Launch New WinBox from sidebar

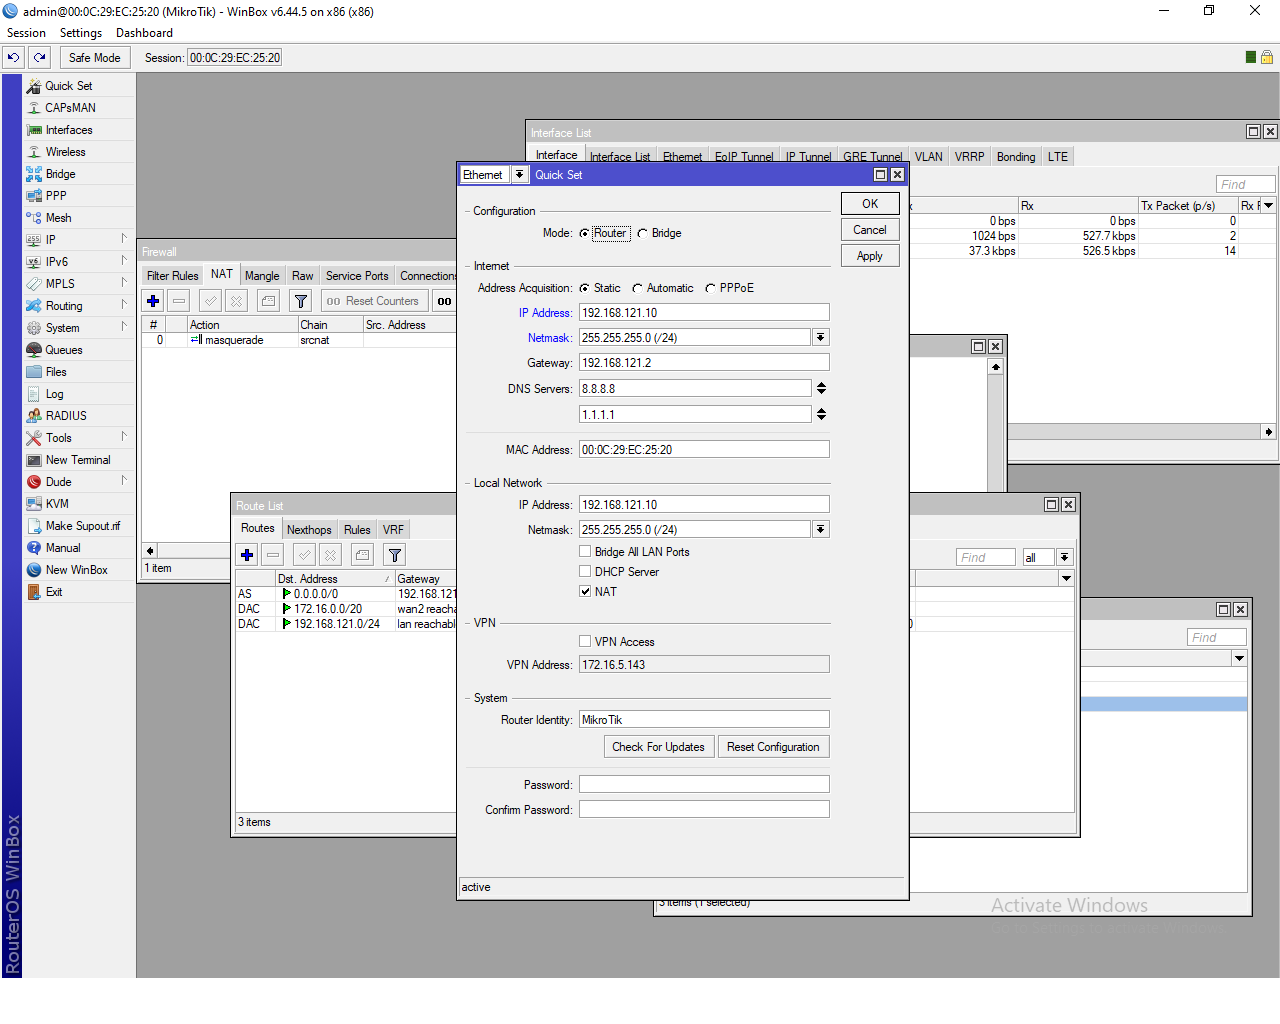tap(76, 570)
